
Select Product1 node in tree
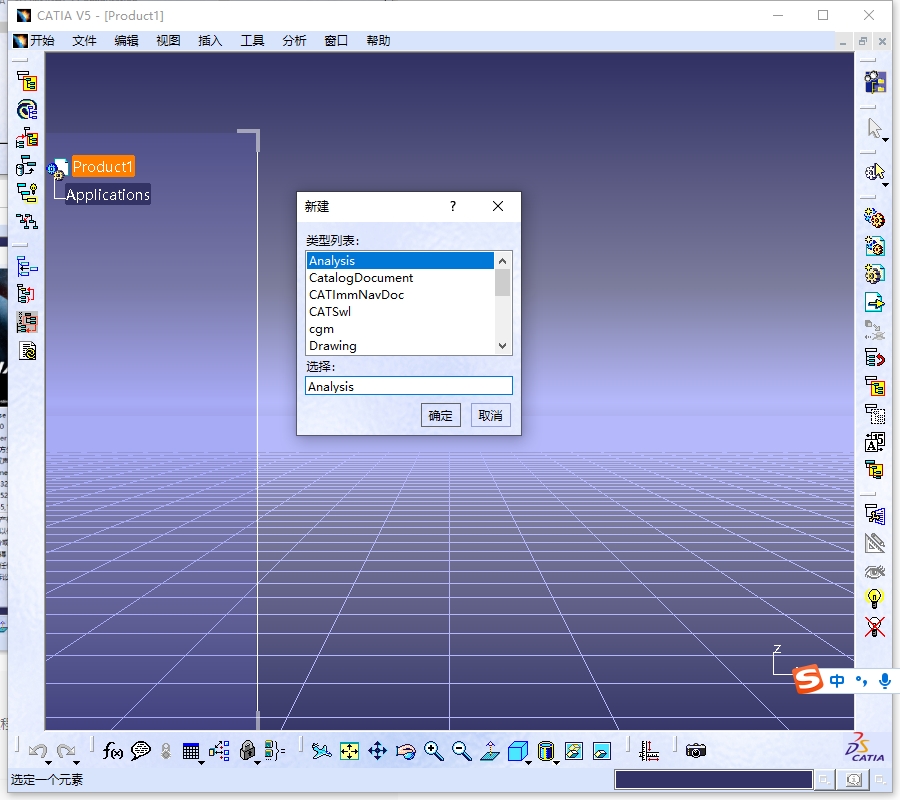click(x=103, y=166)
